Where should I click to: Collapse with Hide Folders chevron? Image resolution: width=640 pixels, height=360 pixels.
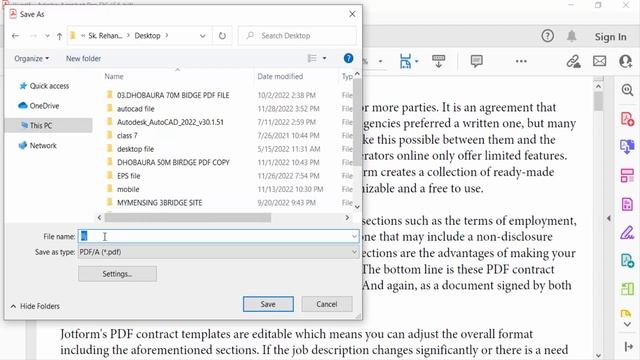click(13, 306)
